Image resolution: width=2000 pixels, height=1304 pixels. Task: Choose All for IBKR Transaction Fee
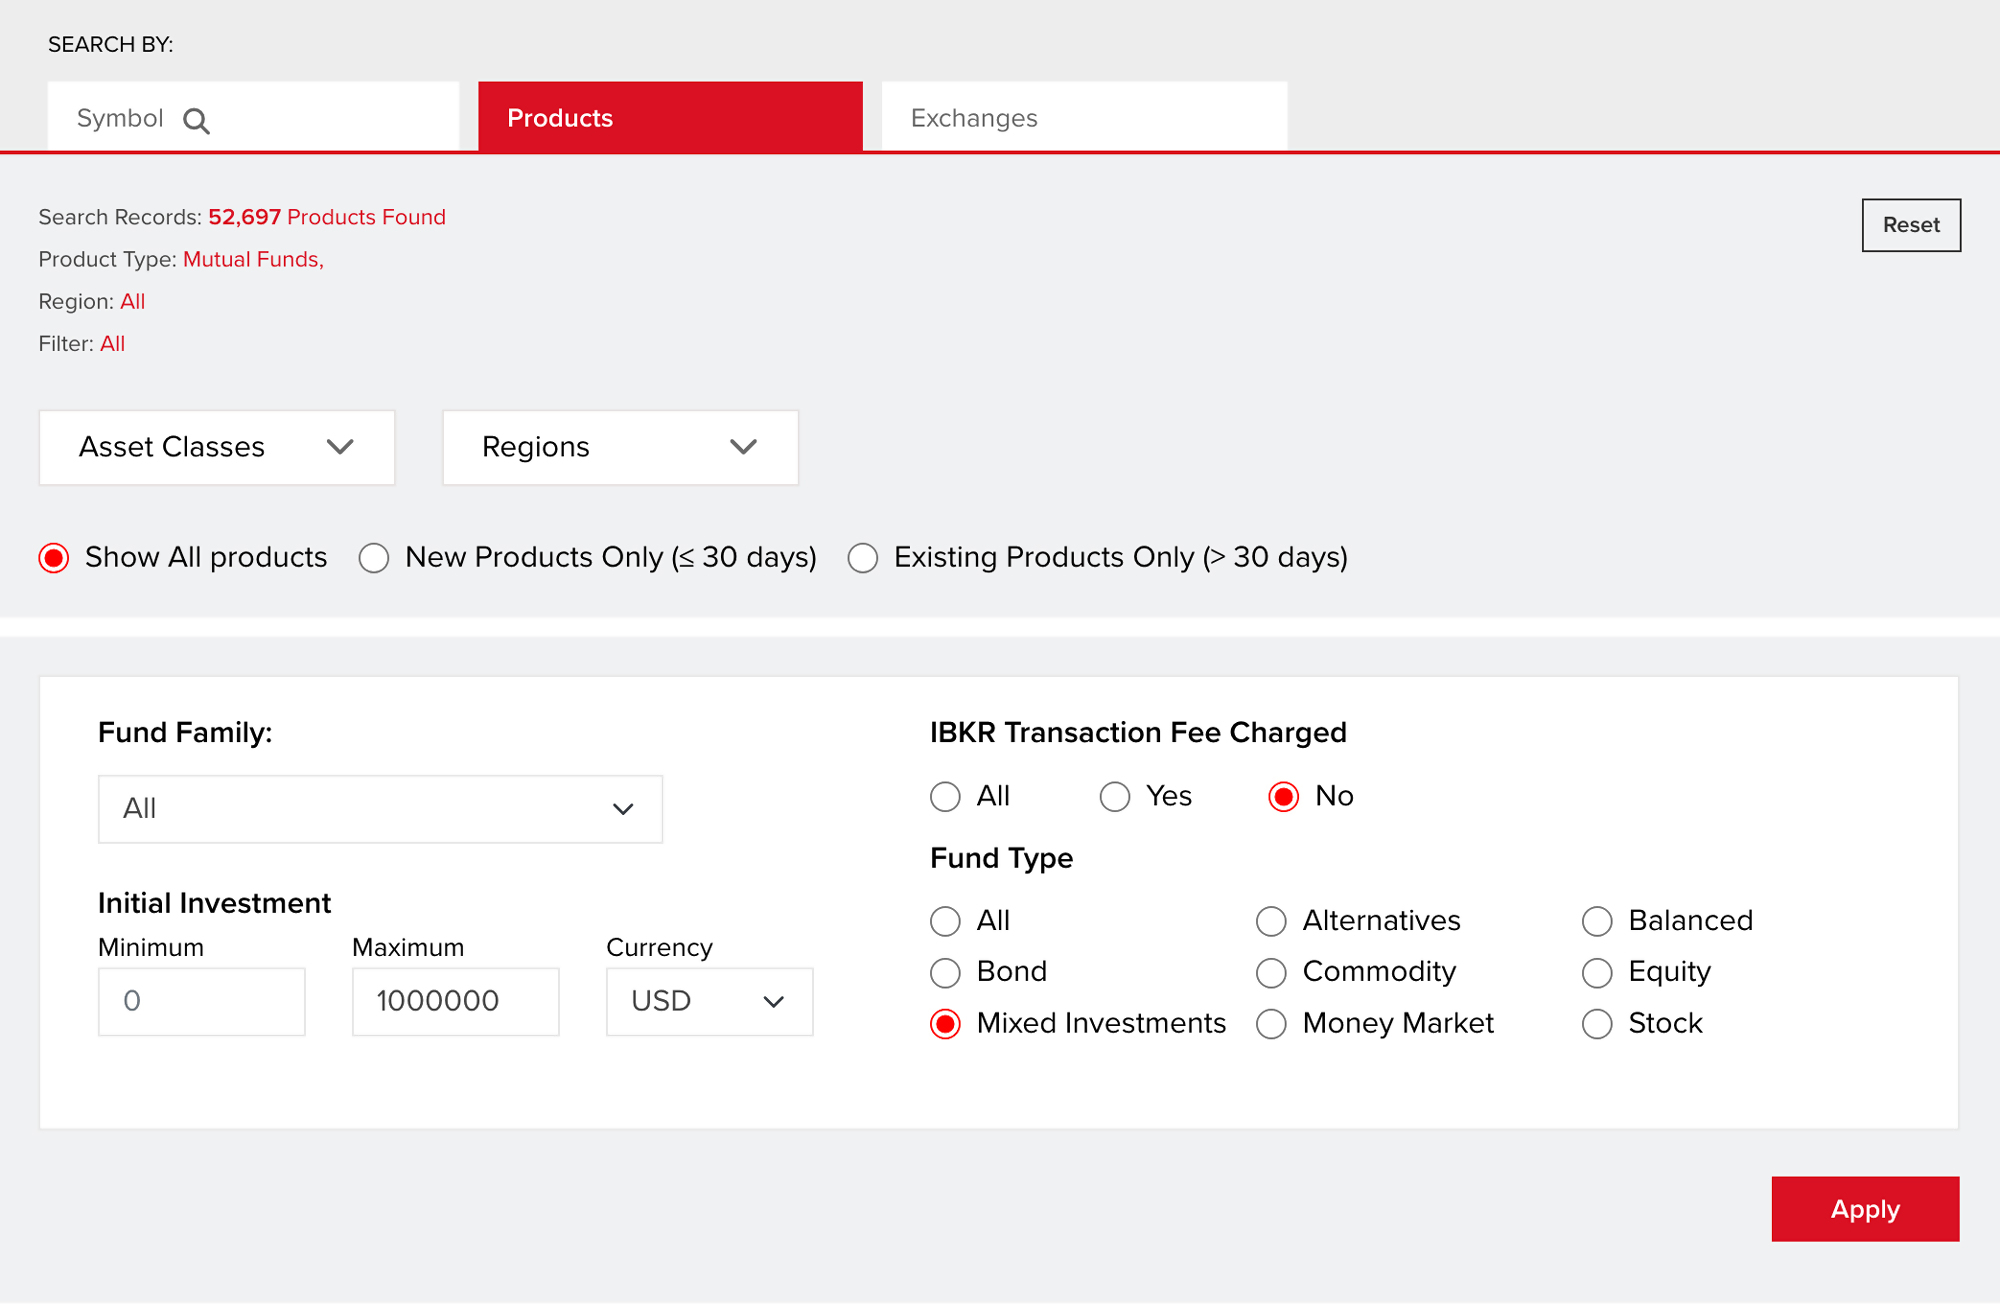click(x=945, y=797)
